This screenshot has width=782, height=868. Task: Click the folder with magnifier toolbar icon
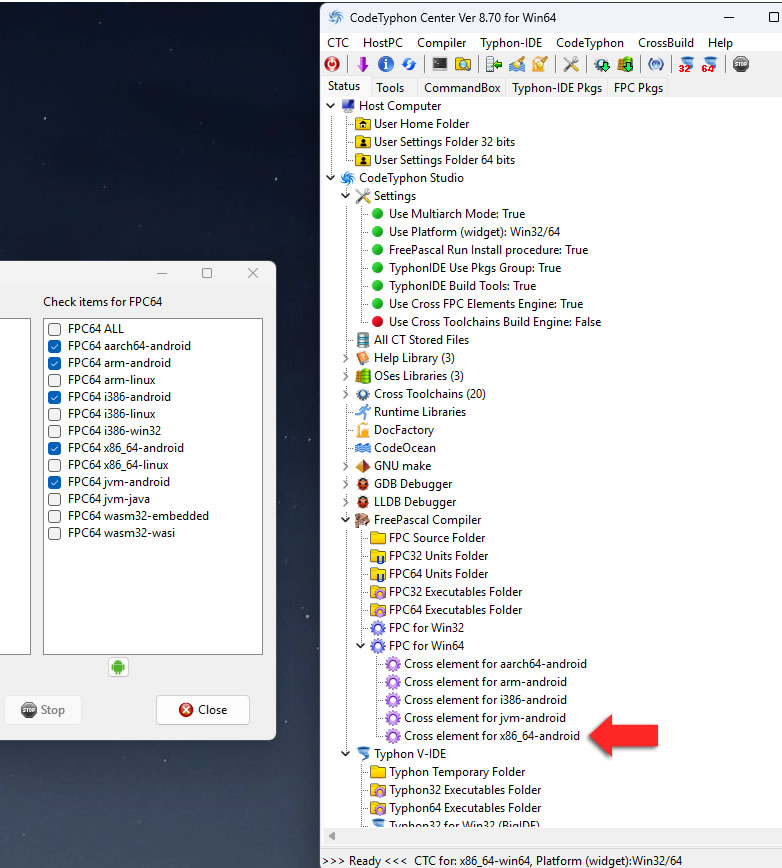click(x=463, y=64)
